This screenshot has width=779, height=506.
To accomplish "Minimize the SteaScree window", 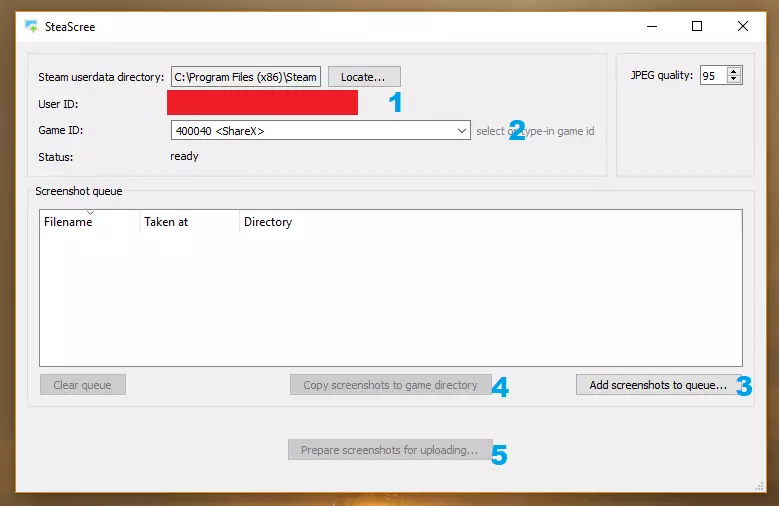I will (x=652, y=26).
